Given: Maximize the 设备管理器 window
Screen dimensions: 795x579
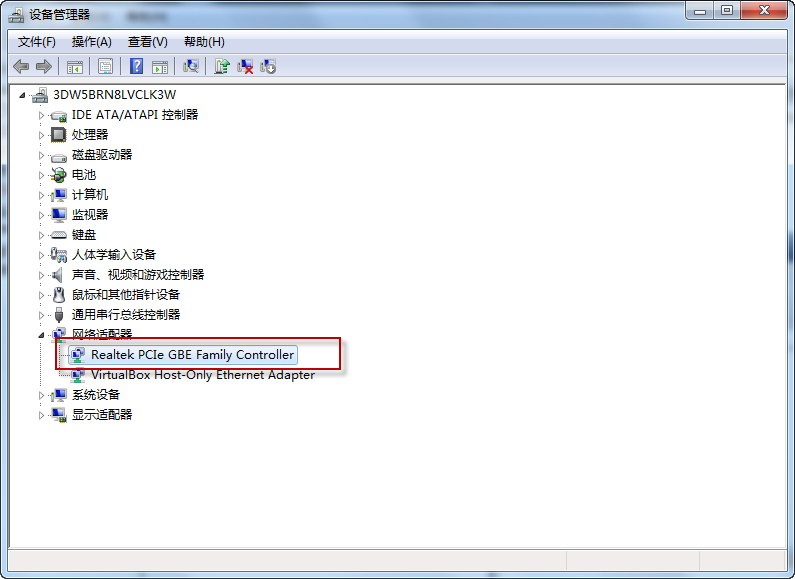Looking at the screenshot, I should (x=727, y=11).
